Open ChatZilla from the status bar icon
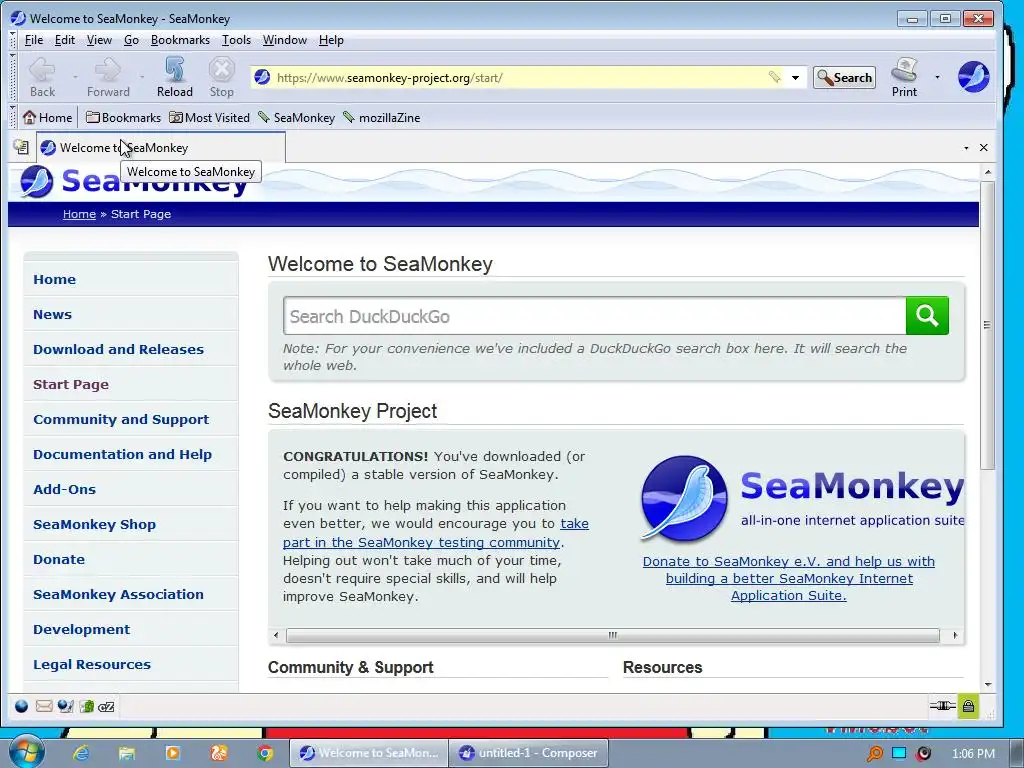The height and width of the screenshot is (768, 1024). (x=106, y=706)
